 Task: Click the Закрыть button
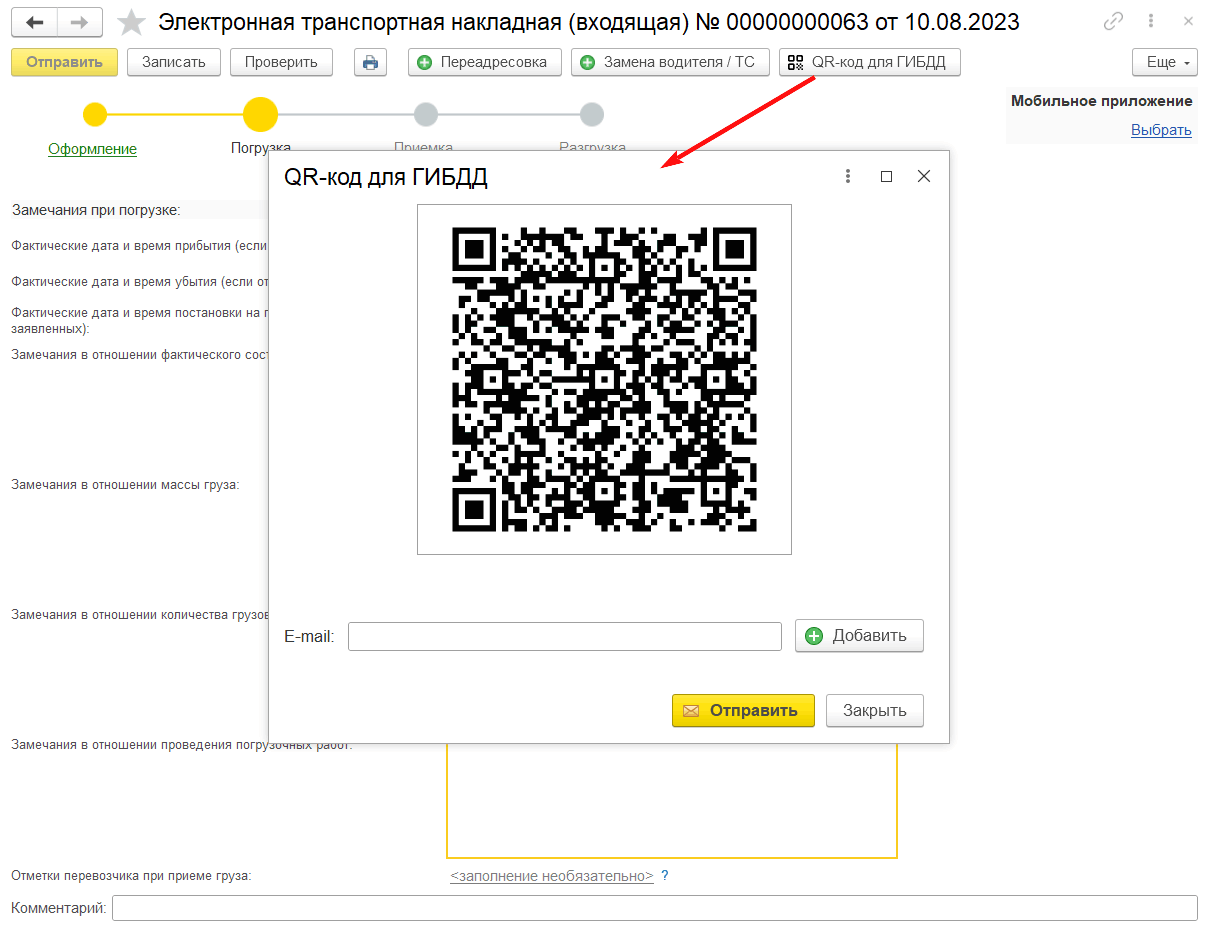click(874, 711)
